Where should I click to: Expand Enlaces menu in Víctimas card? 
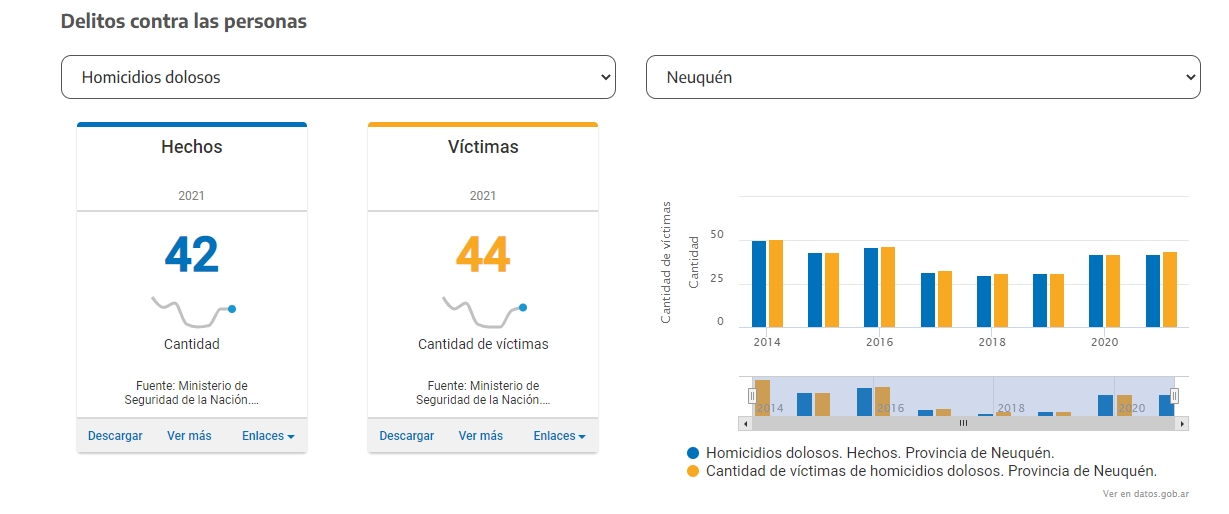(x=559, y=436)
